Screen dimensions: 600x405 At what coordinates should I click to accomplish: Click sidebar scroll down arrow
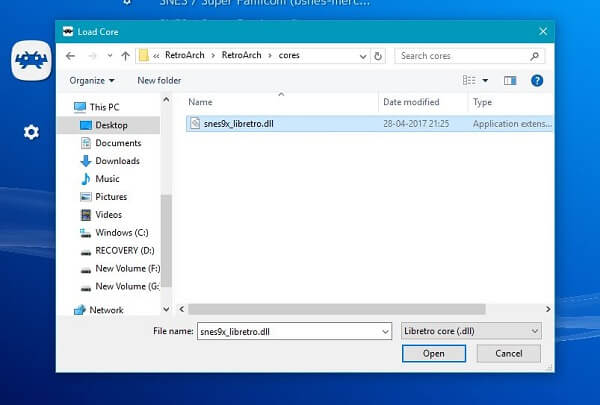point(166,309)
